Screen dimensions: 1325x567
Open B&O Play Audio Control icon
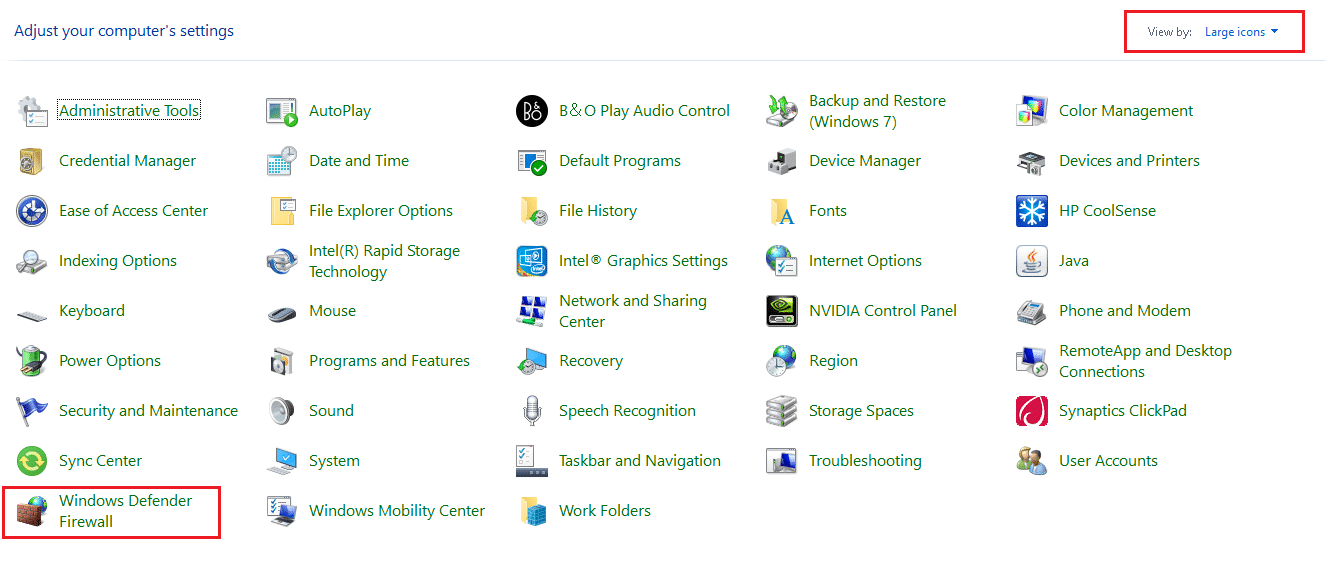coord(531,111)
